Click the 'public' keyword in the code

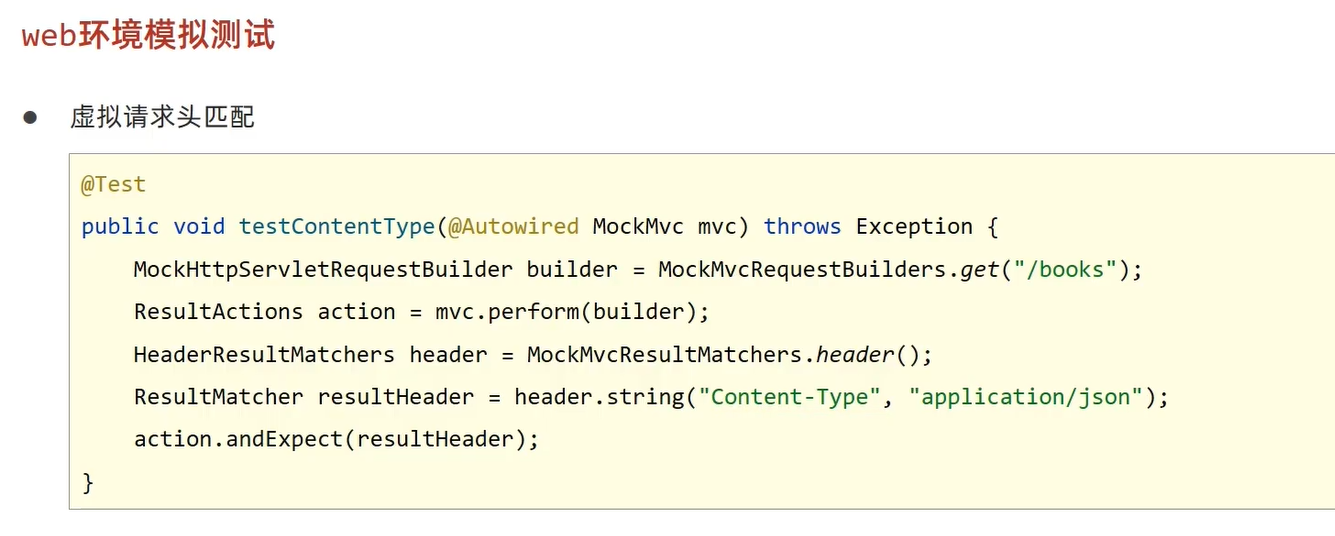point(119,227)
